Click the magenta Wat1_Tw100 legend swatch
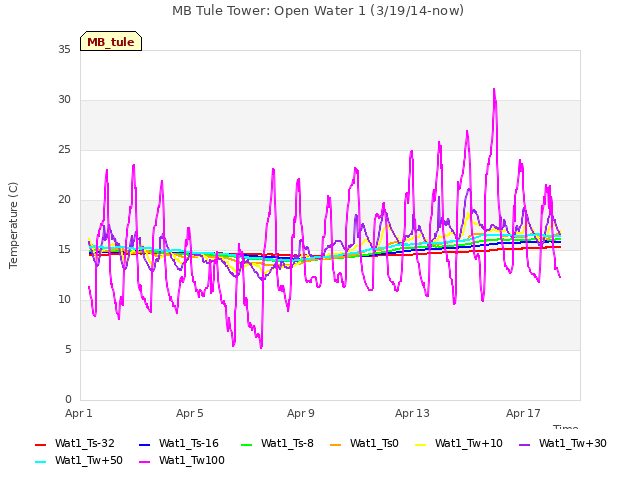This screenshot has width=640, height=480. click(144, 462)
